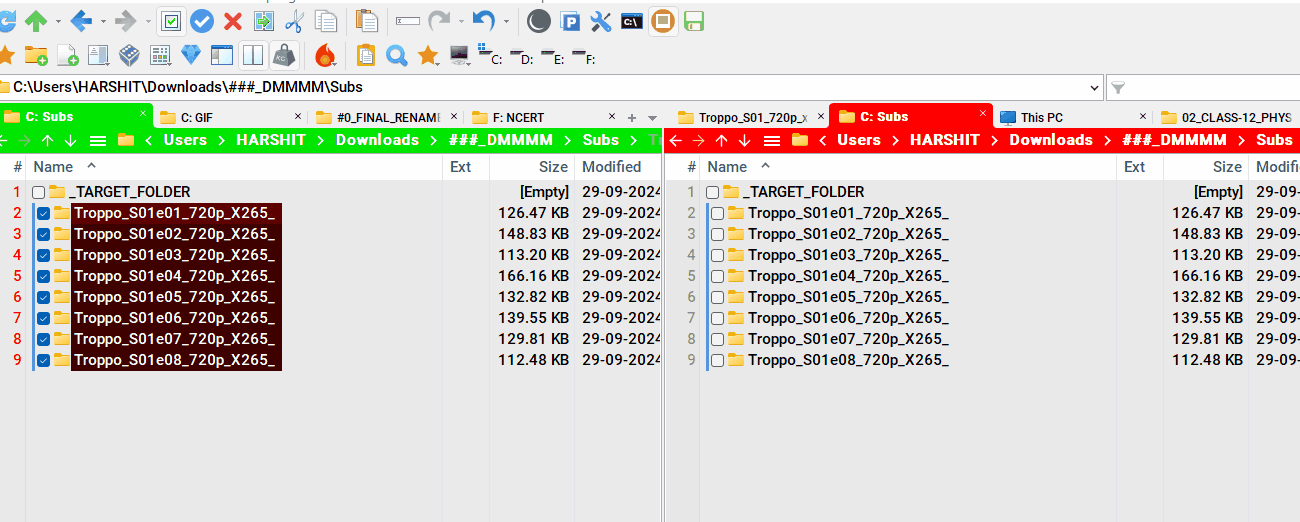Select Troppo_S01e07 folder in right pane
The image size is (1300, 522).
[x=847, y=339]
